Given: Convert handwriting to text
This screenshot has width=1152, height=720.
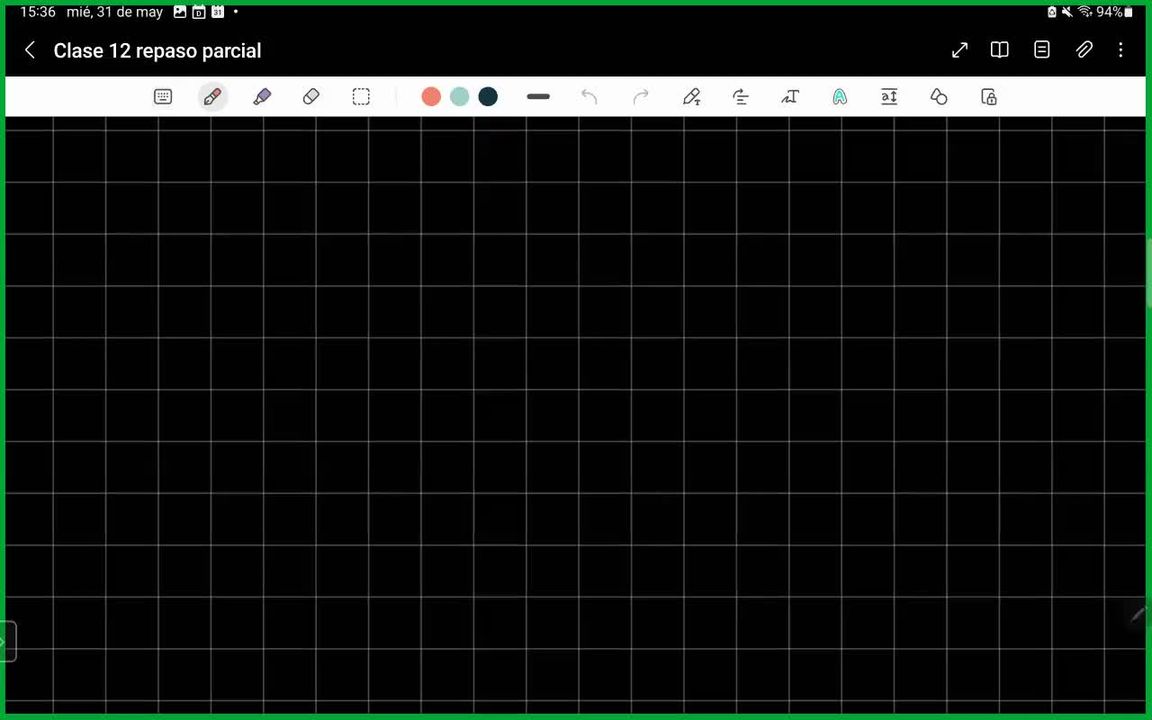Looking at the screenshot, I should [790, 97].
